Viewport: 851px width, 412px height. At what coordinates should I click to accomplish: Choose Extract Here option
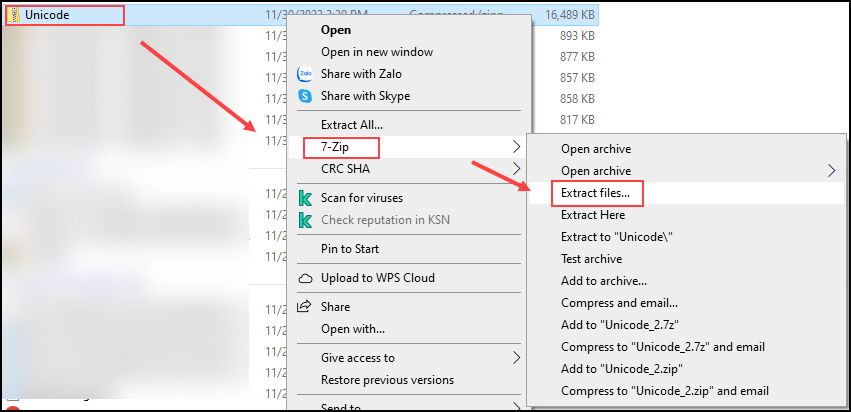593,215
